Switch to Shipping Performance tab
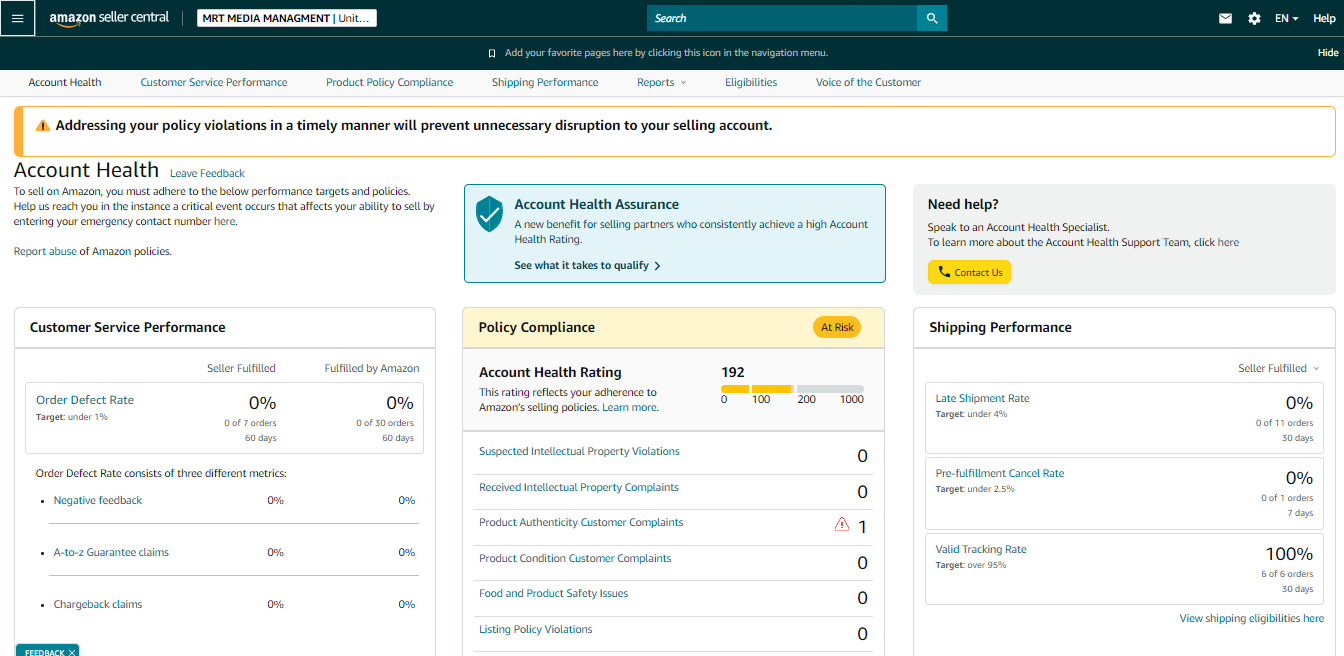 pyautogui.click(x=545, y=82)
